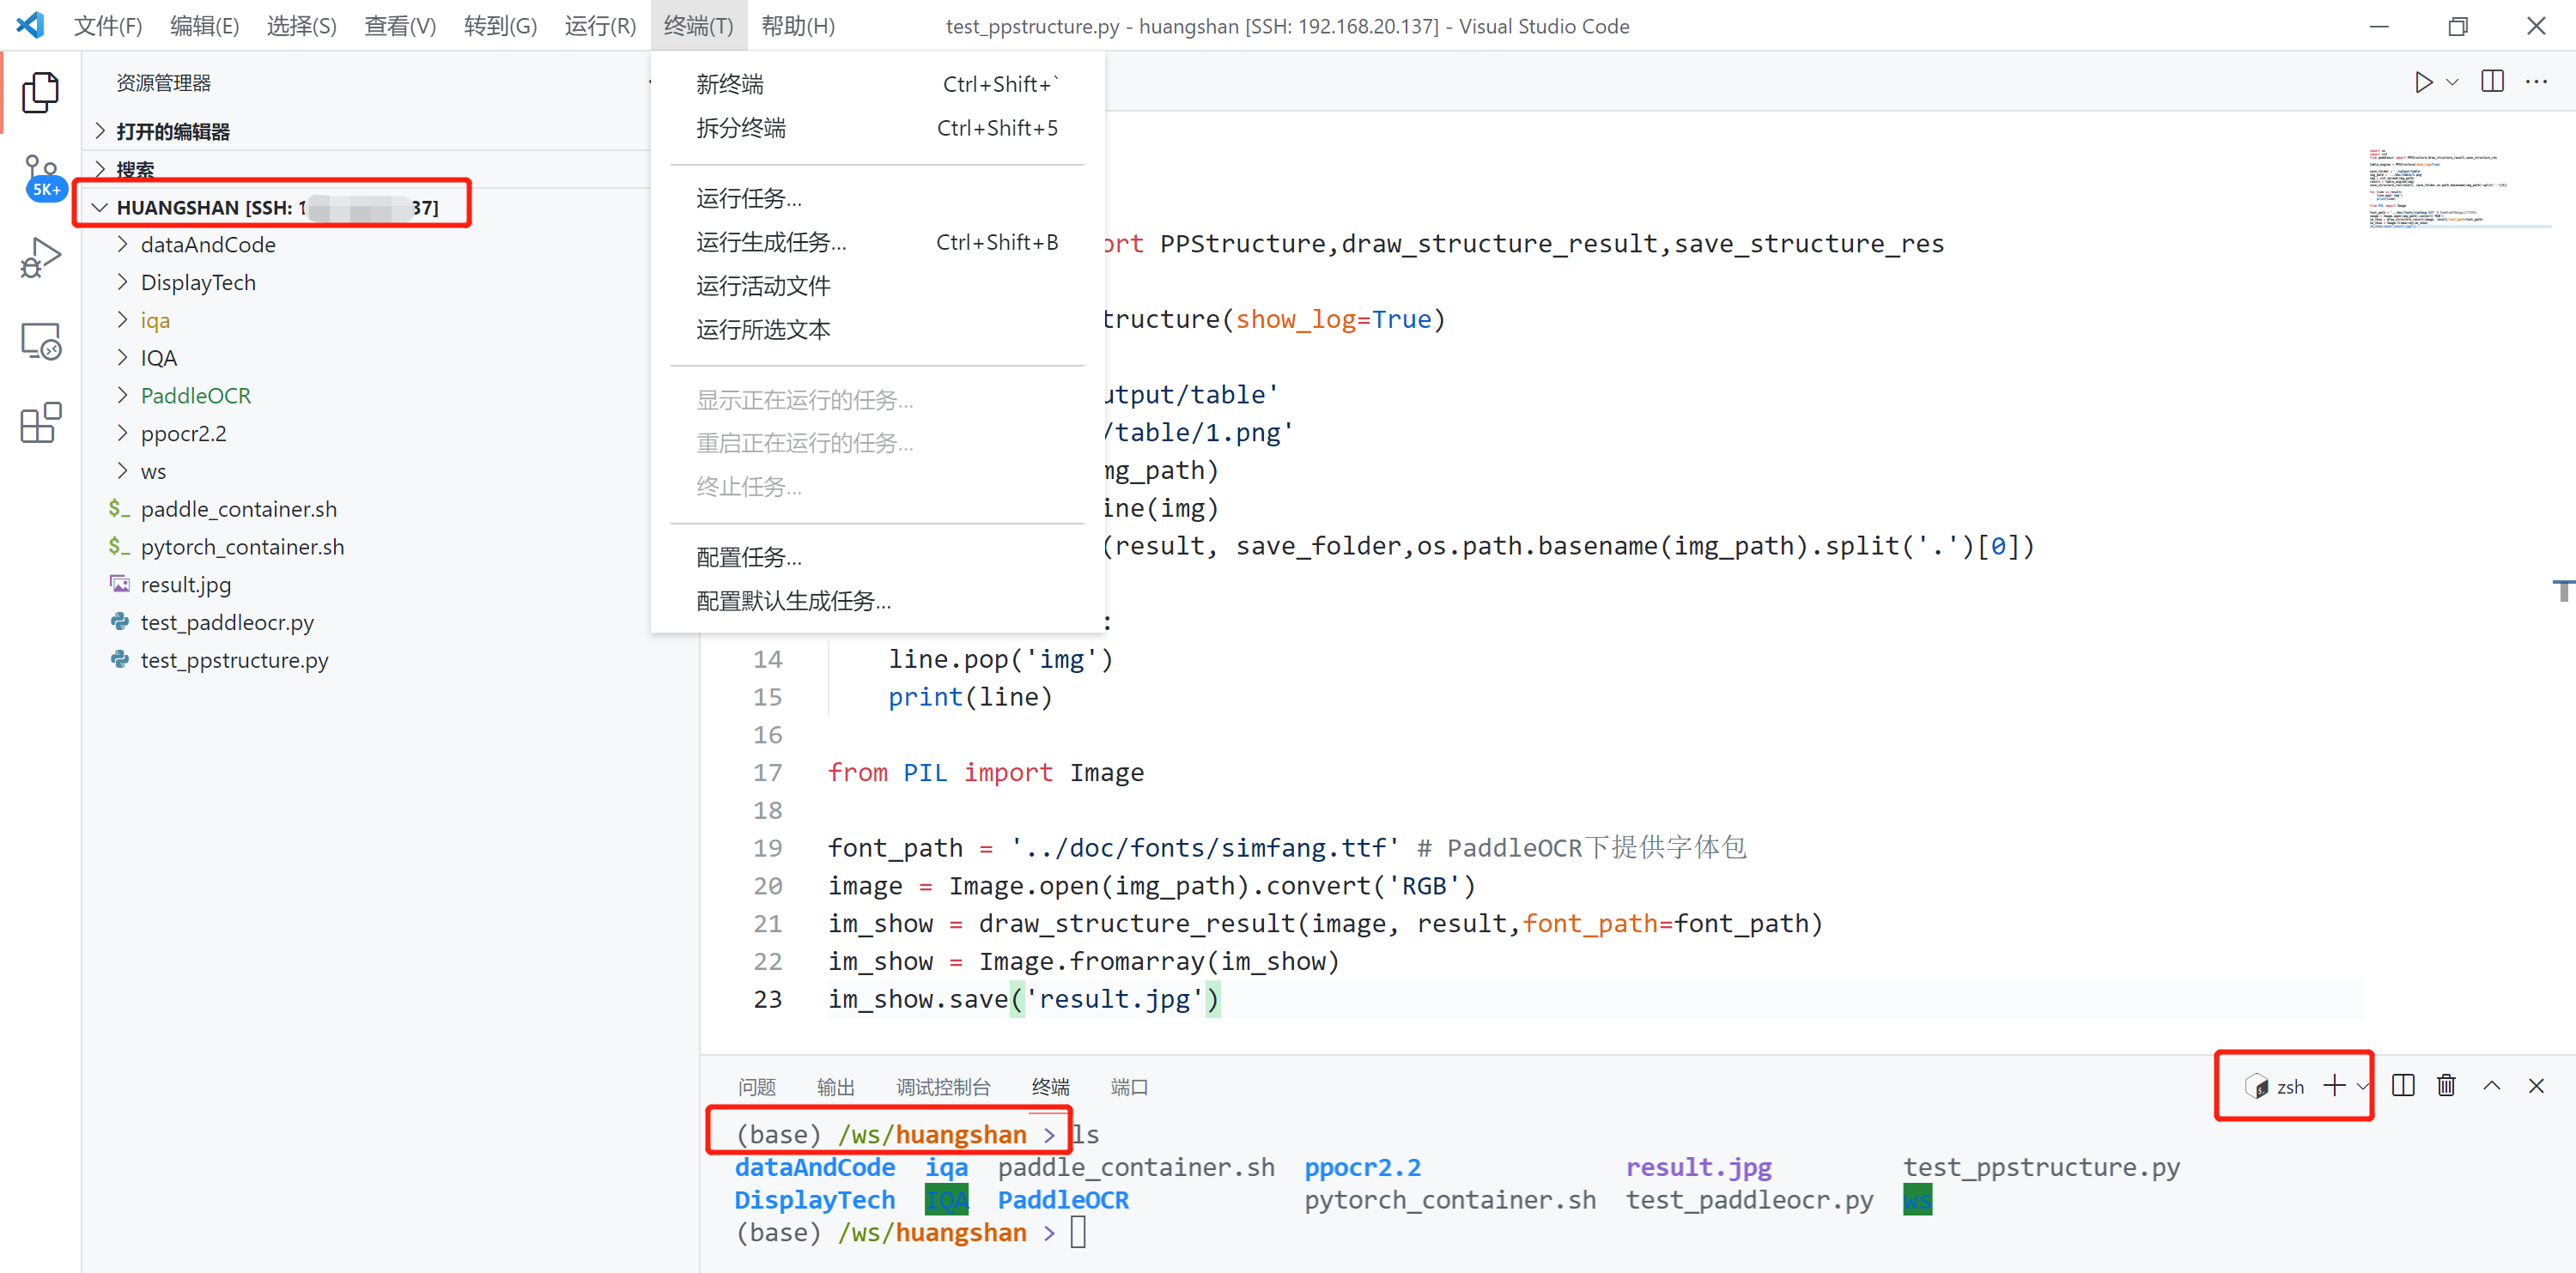Choose Run Task (运行任务...) entry
The width and height of the screenshot is (2576, 1273).
click(877, 198)
